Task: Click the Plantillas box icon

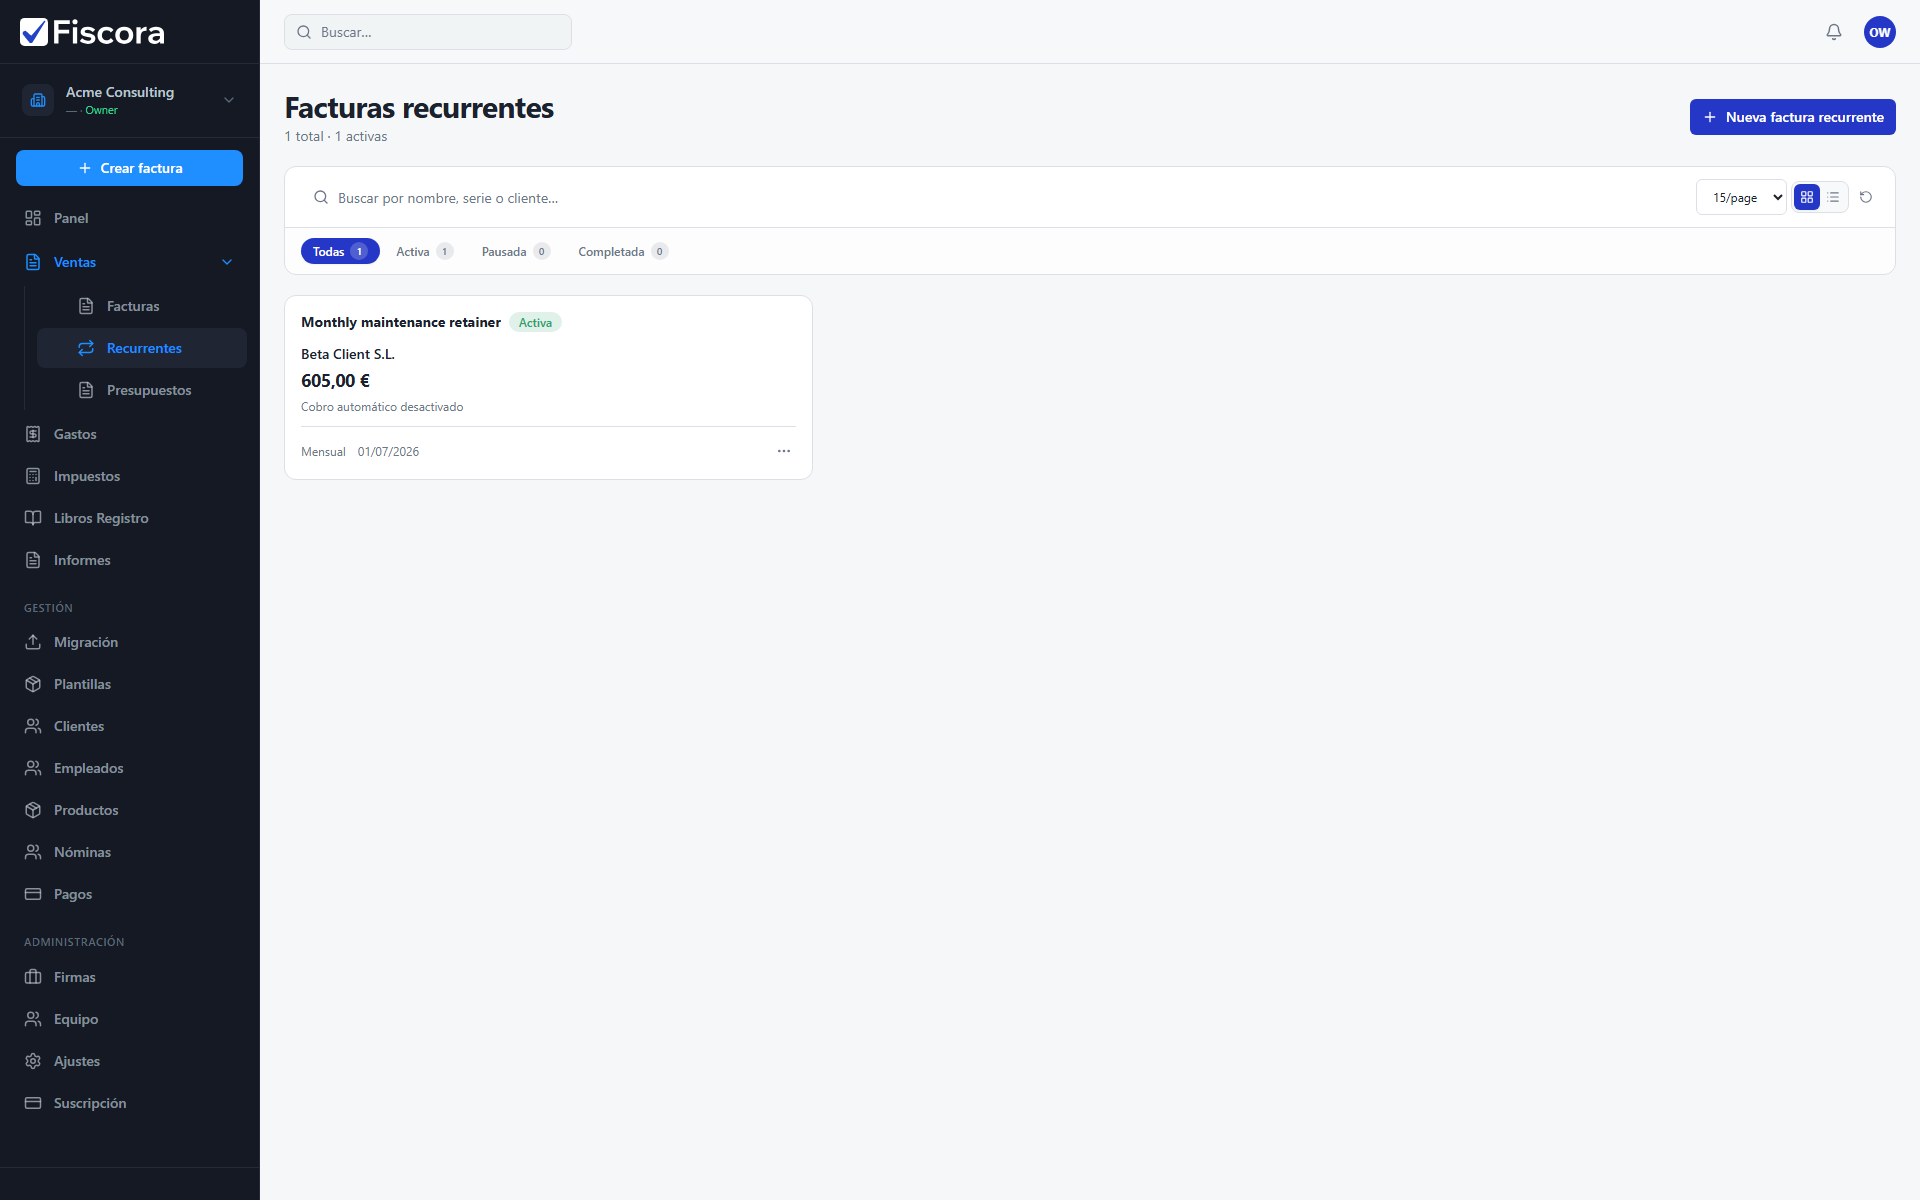Action: pyautogui.click(x=33, y=684)
